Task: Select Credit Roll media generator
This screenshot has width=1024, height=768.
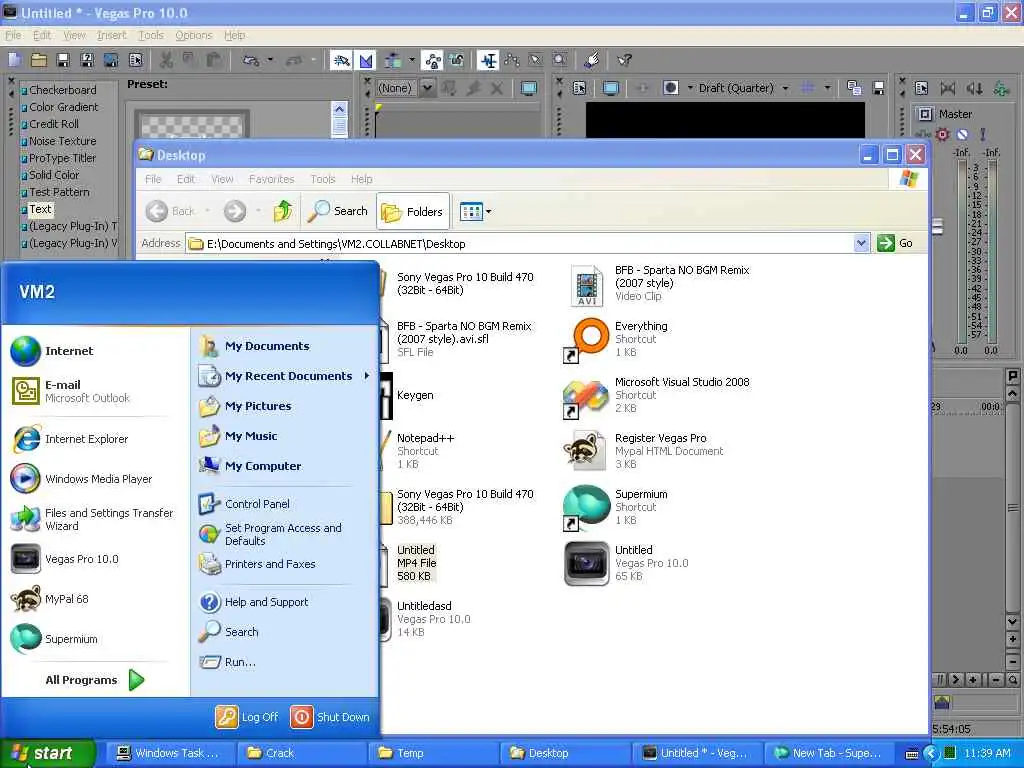Action: 54,124
